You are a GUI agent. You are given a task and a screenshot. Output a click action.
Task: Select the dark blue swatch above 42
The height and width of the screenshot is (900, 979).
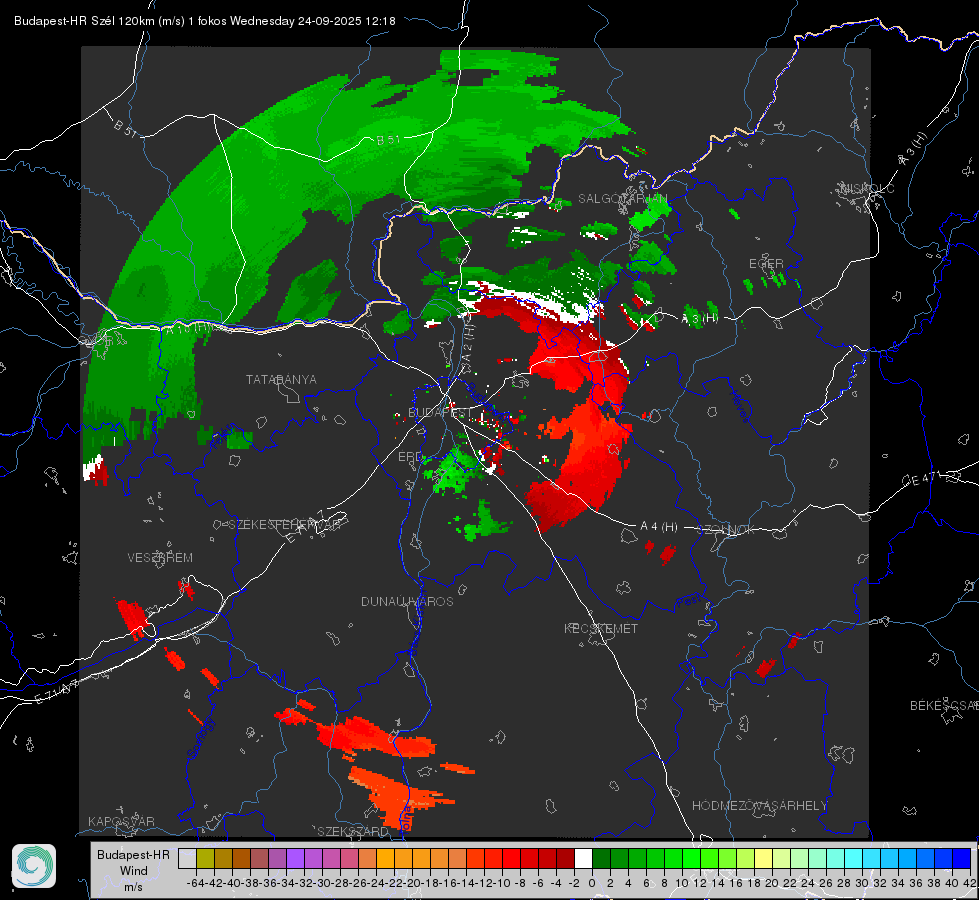pos(962,859)
